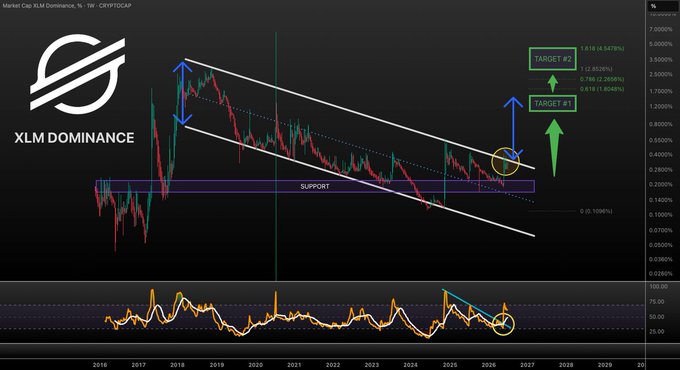Select the 3.5000% price axis label

[660, 60]
